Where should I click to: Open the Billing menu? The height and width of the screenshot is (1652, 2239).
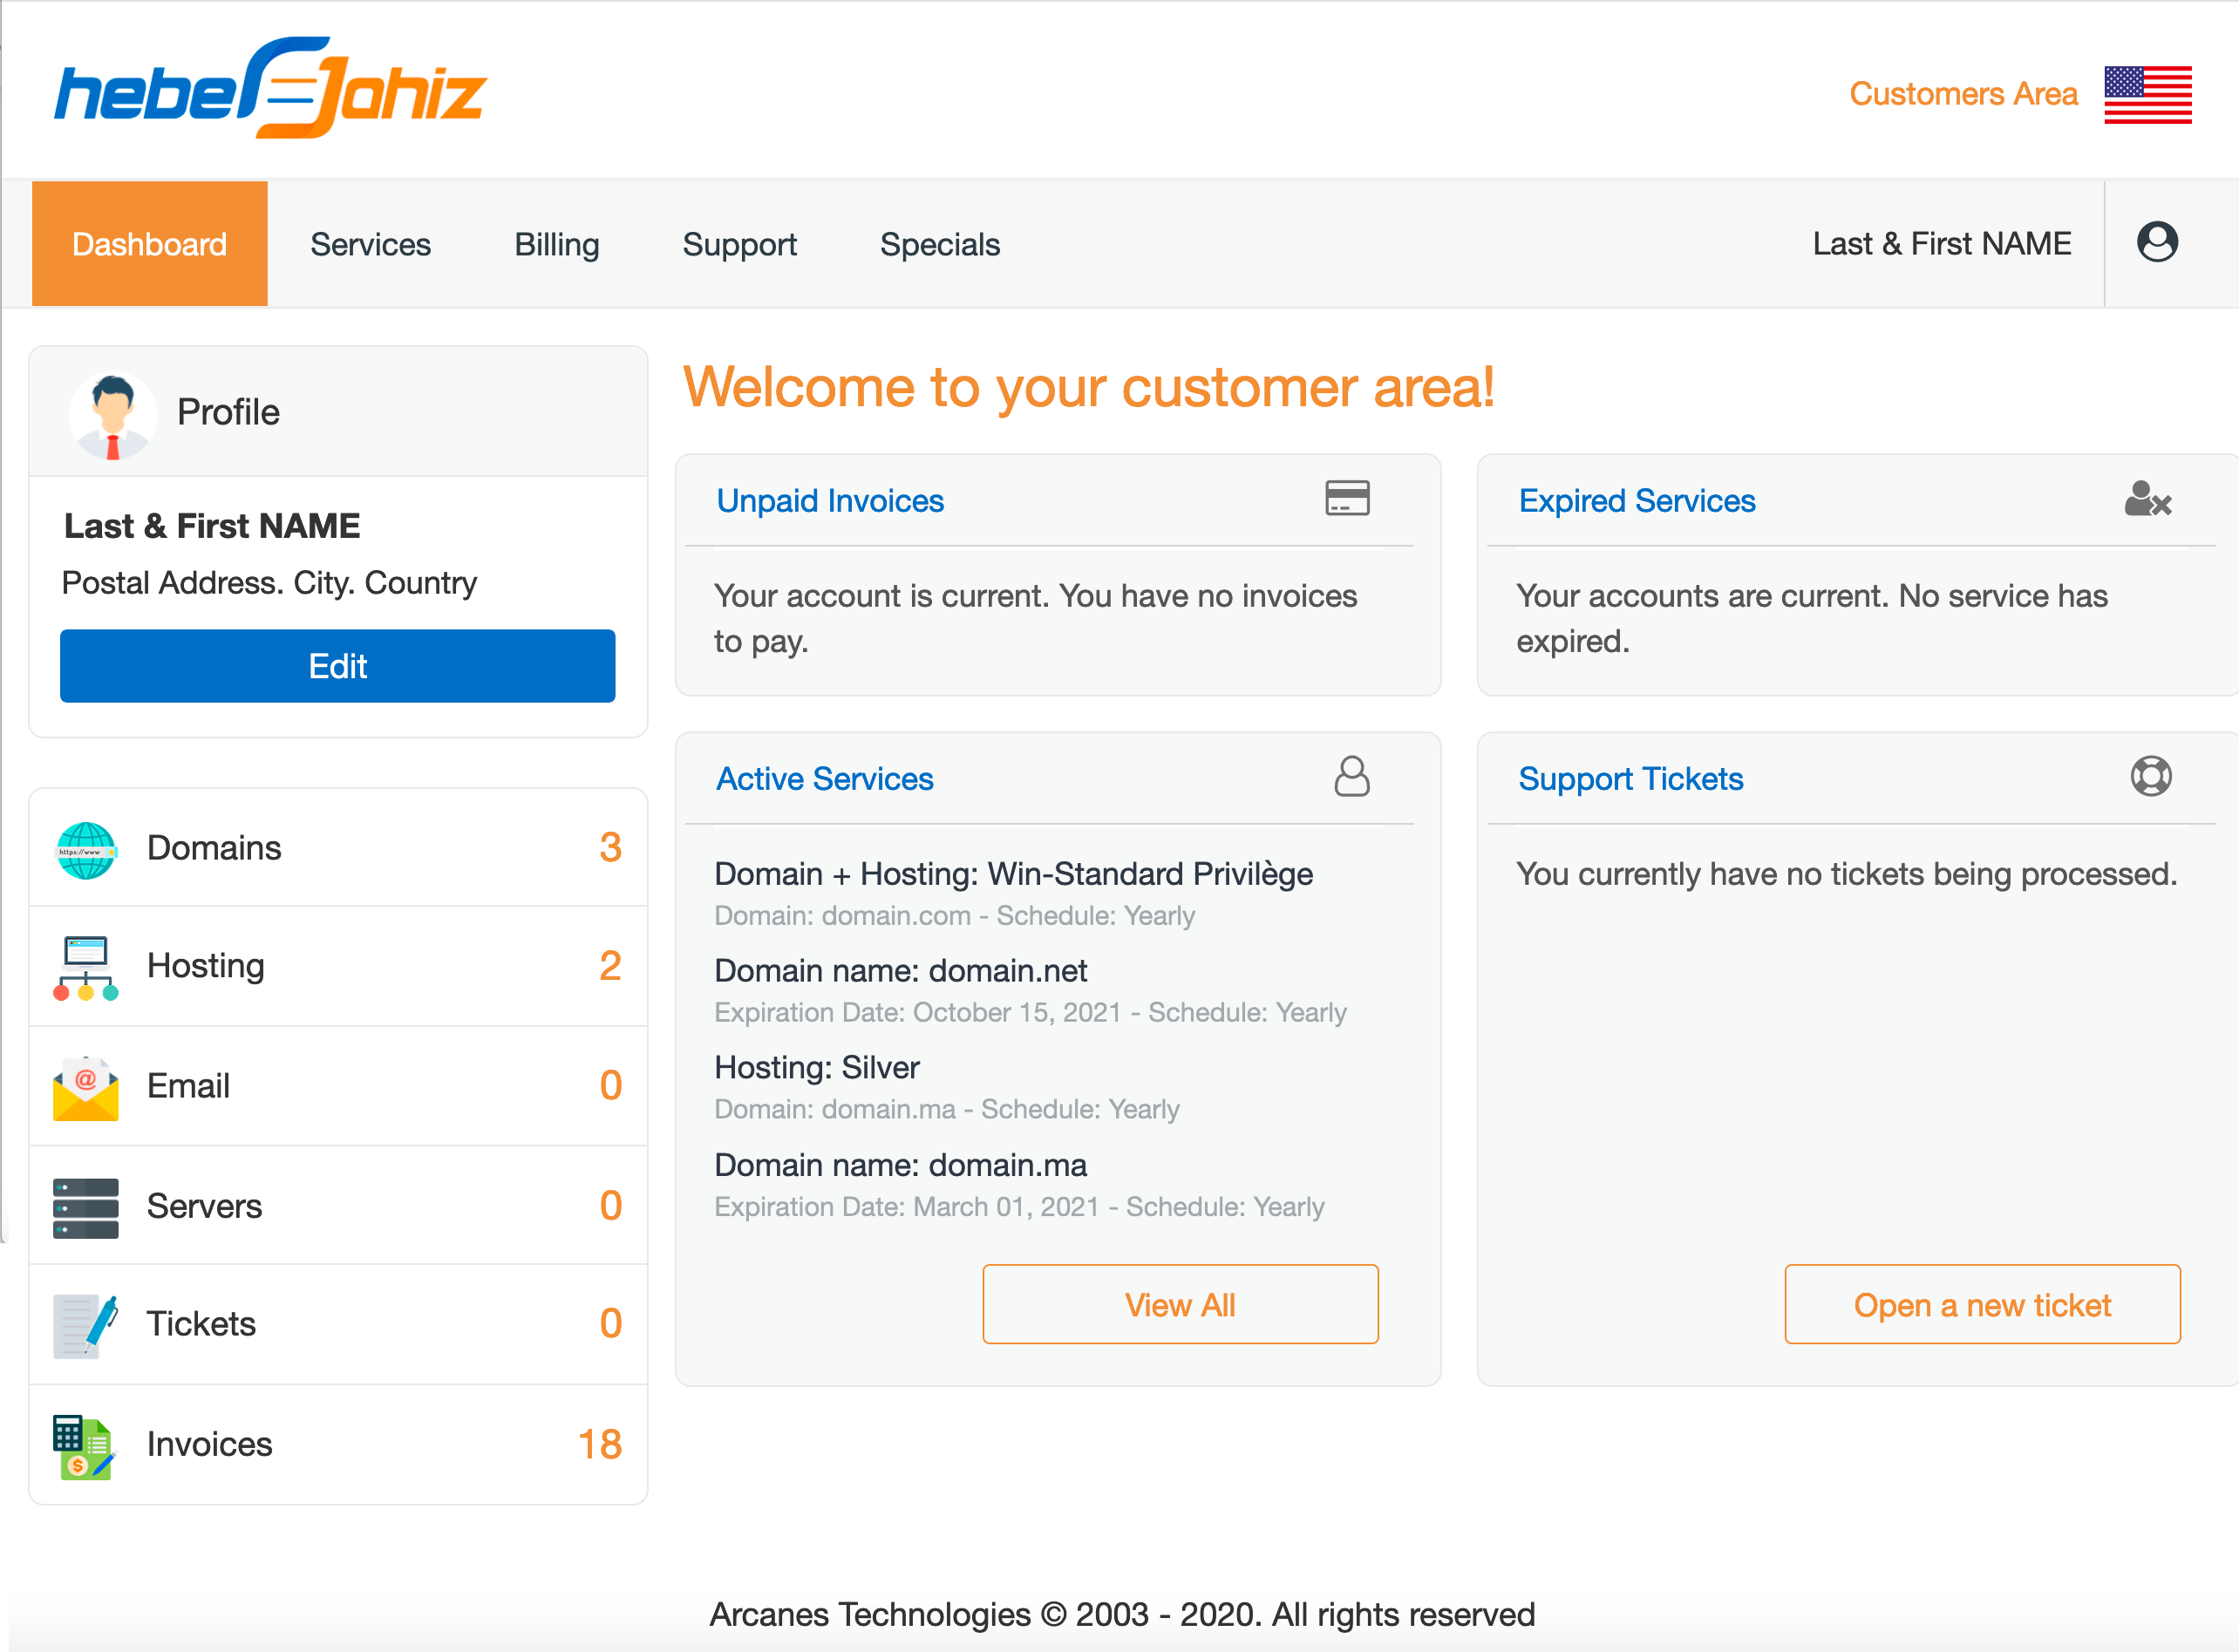click(x=557, y=245)
